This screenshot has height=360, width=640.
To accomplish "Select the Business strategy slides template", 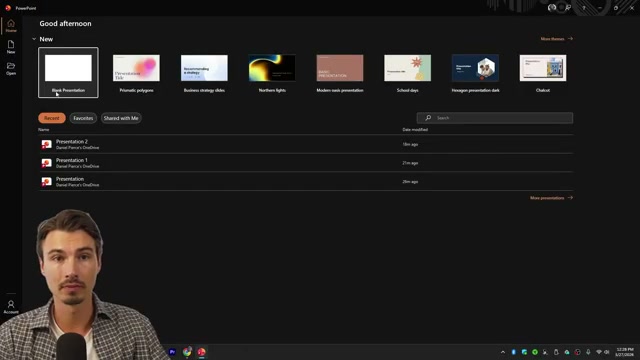I will pos(204,73).
